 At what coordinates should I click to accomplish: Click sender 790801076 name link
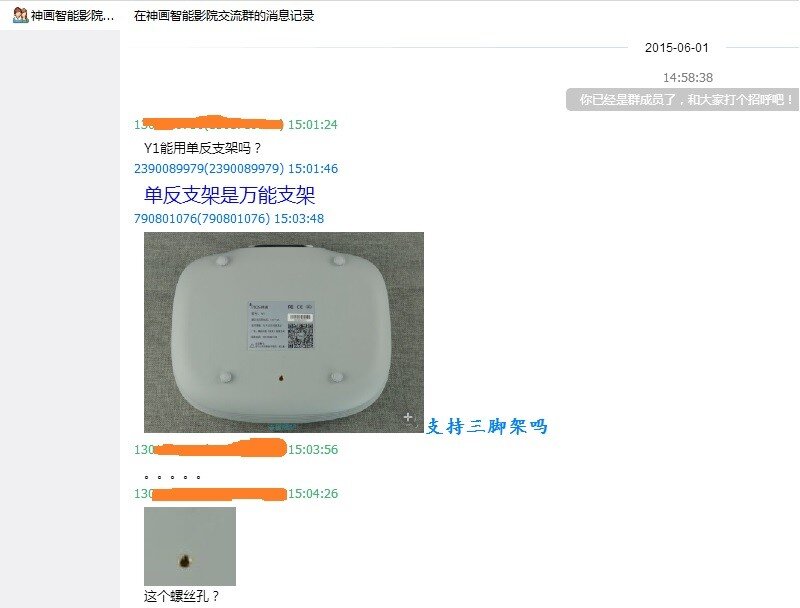(x=202, y=218)
